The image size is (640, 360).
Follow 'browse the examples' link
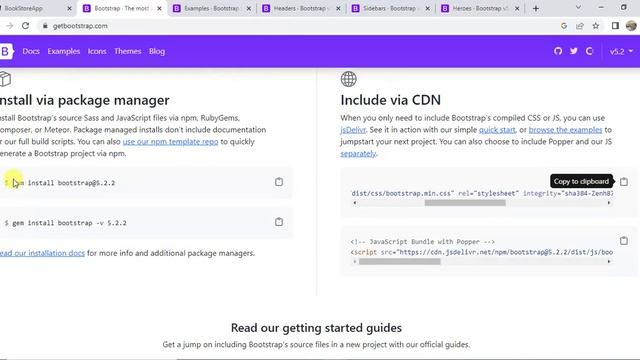point(565,130)
